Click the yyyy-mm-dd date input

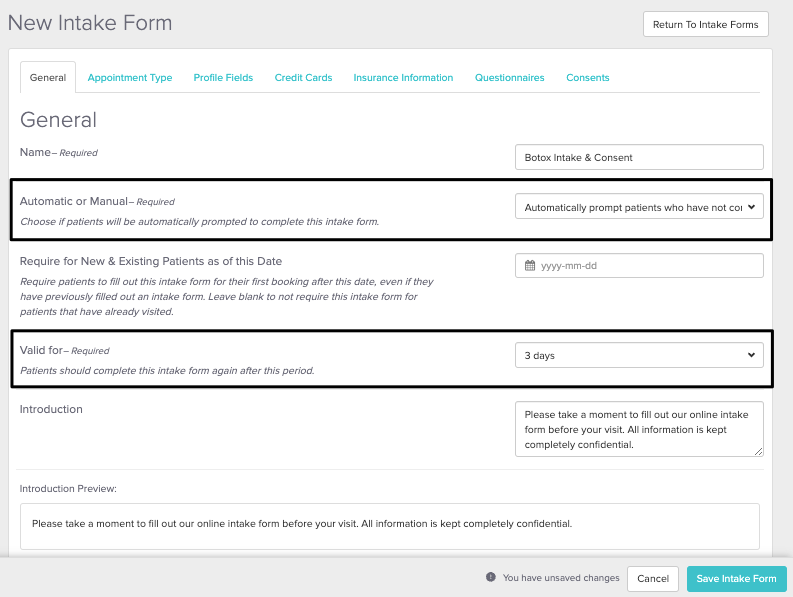point(645,266)
